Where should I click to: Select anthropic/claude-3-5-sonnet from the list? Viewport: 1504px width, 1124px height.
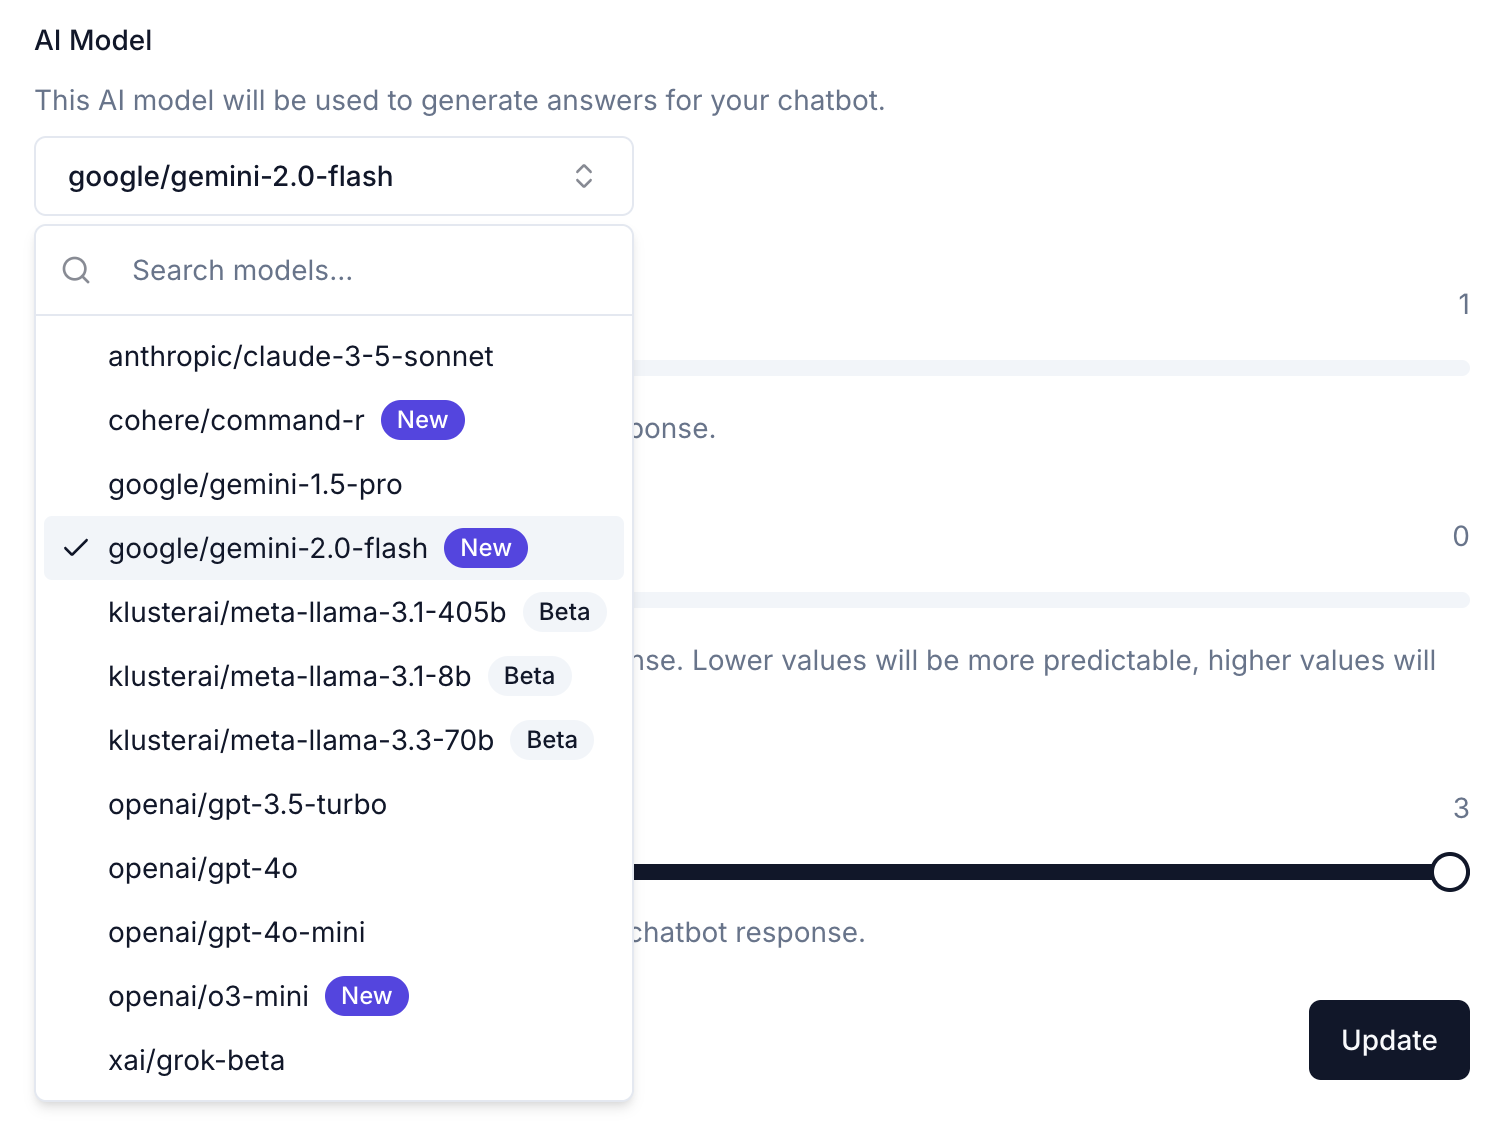click(x=300, y=356)
